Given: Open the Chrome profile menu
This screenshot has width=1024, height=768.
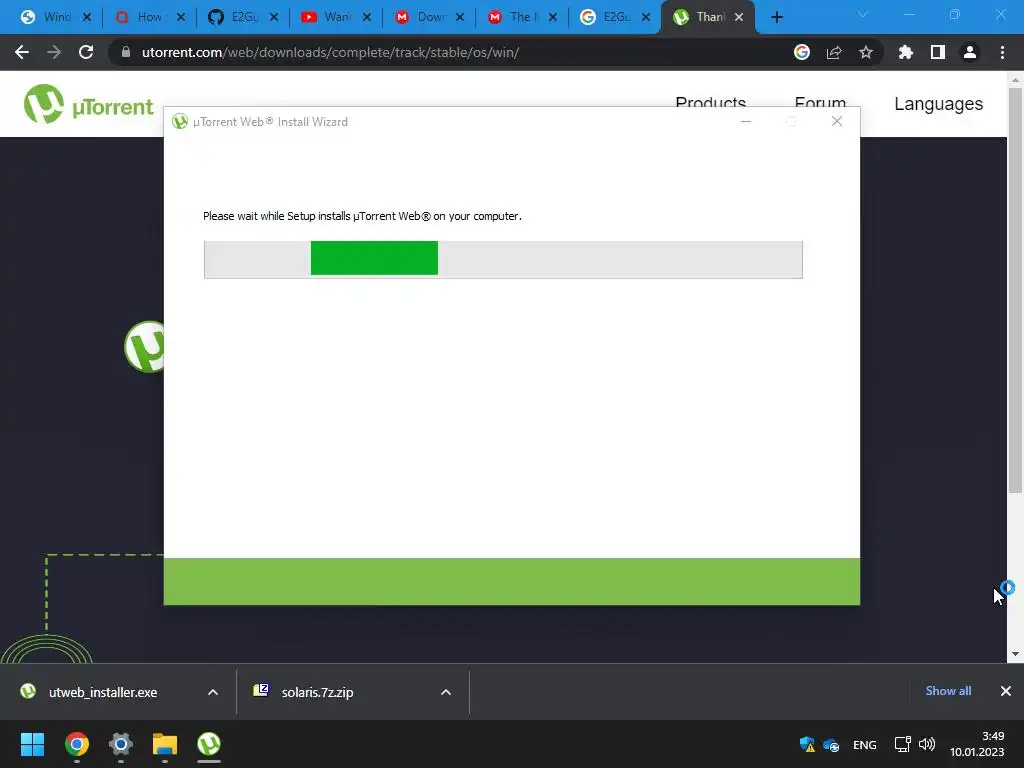Looking at the screenshot, I should point(970,52).
